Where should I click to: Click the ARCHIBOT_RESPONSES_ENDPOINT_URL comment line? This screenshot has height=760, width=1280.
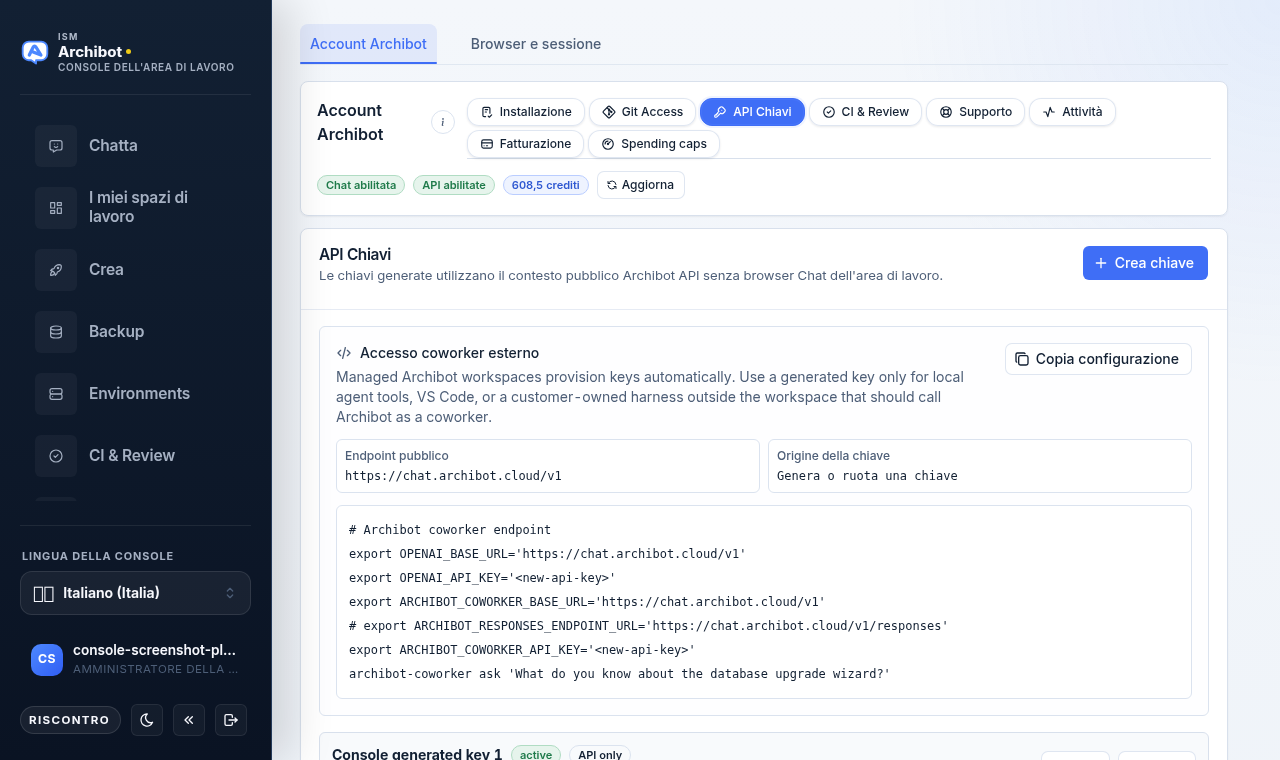pos(648,626)
